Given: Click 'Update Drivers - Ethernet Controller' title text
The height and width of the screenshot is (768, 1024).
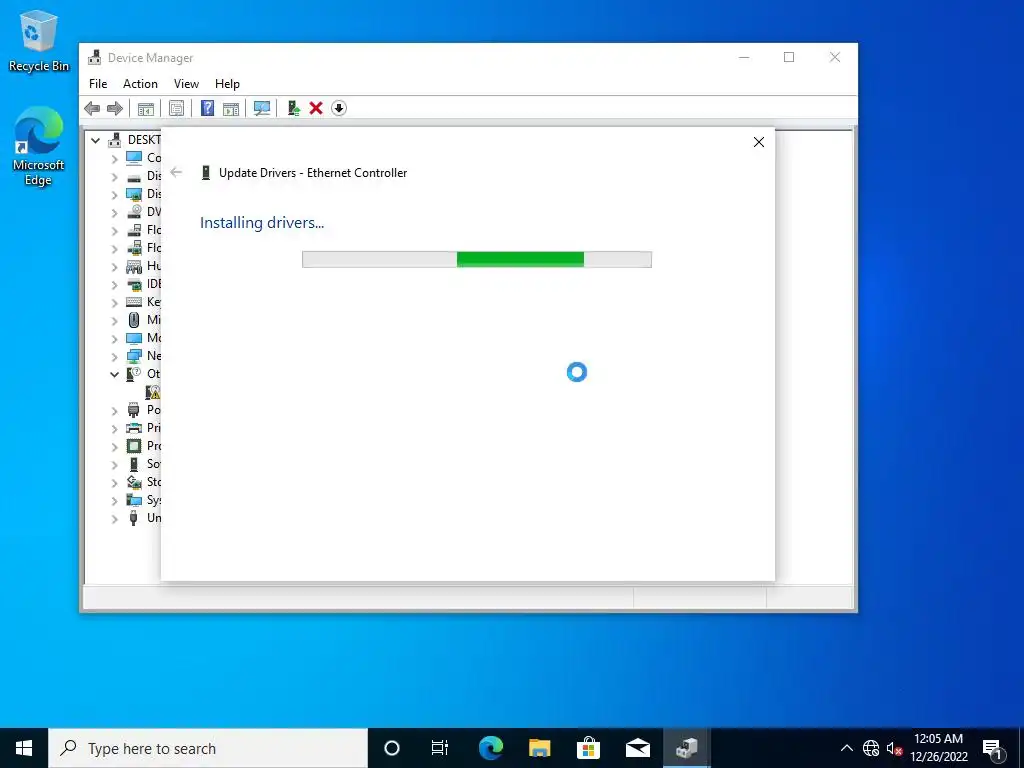Looking at the screenshot, I should coord(313,173).
